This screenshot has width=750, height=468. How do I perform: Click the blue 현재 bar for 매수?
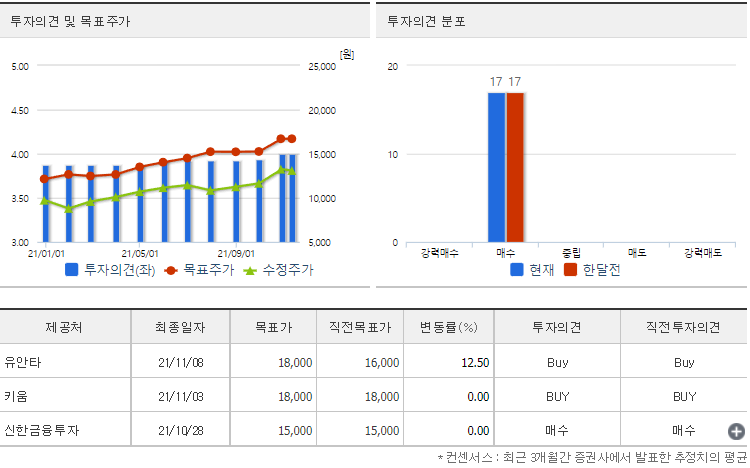click(x=496, y=167)
